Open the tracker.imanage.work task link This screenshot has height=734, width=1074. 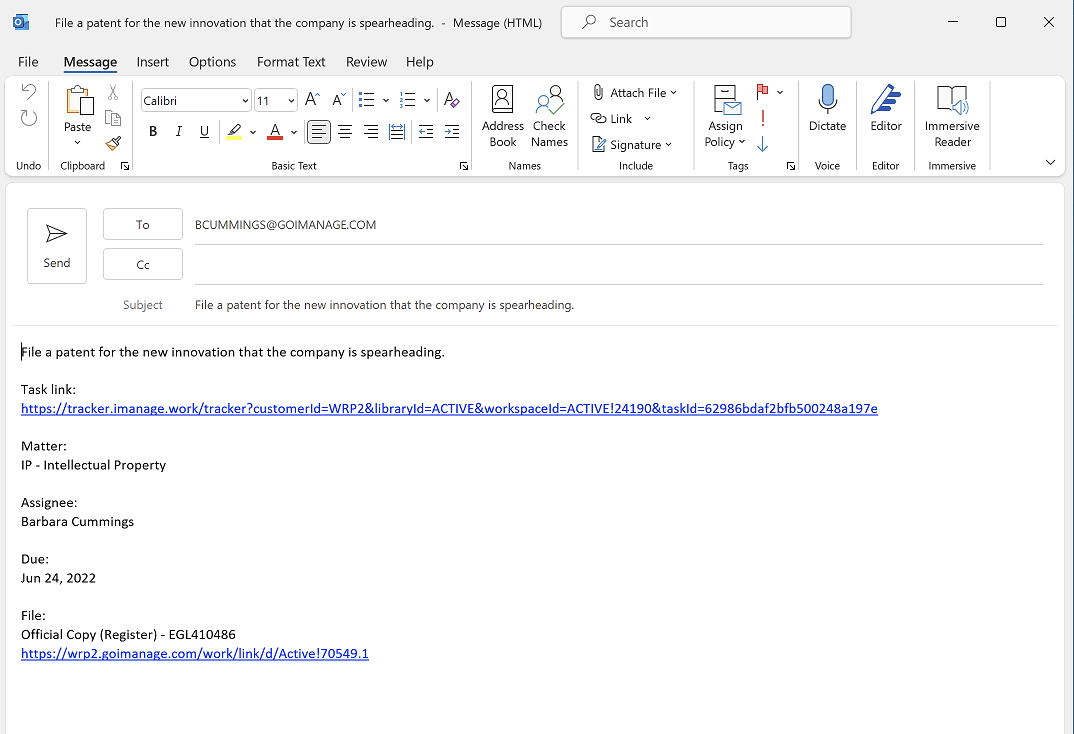click(x=449, y=408)
